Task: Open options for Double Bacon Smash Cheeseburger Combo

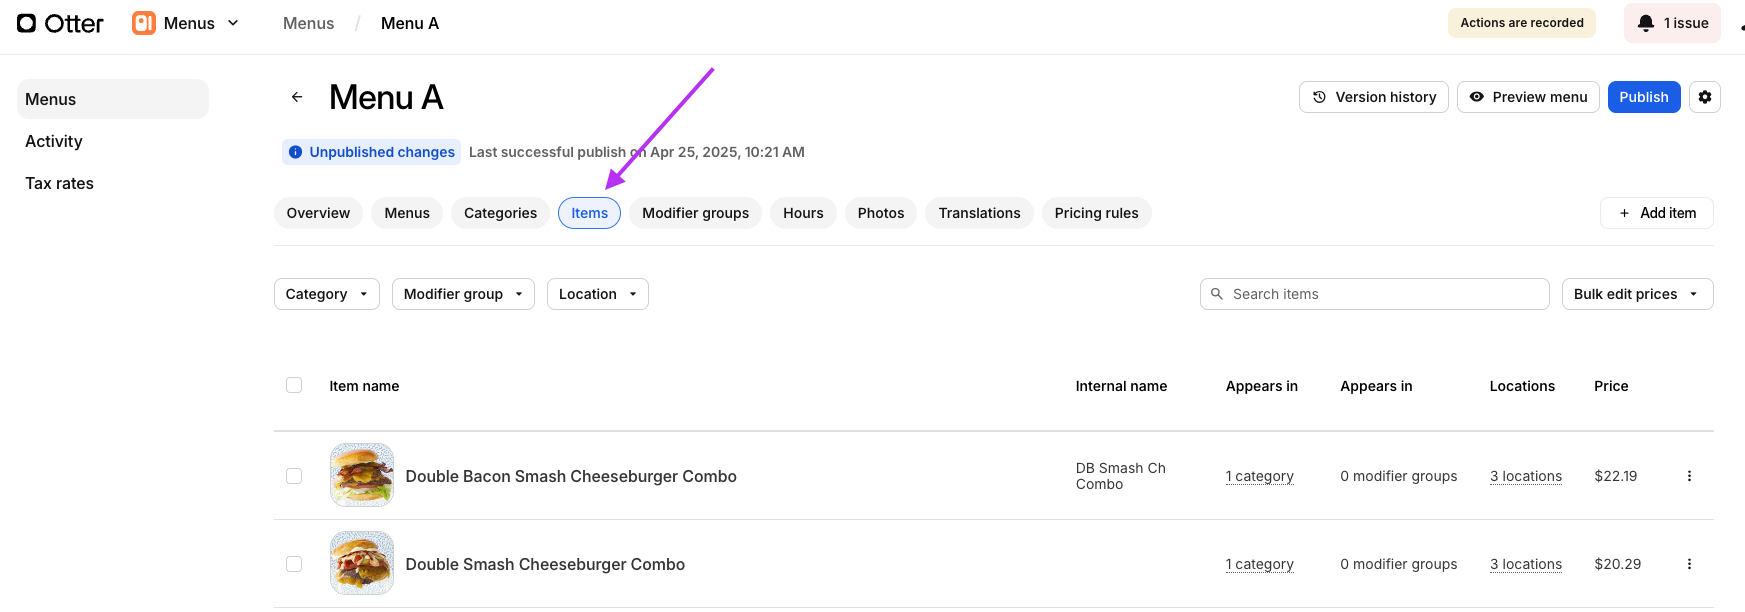Action: [1689, 476]
